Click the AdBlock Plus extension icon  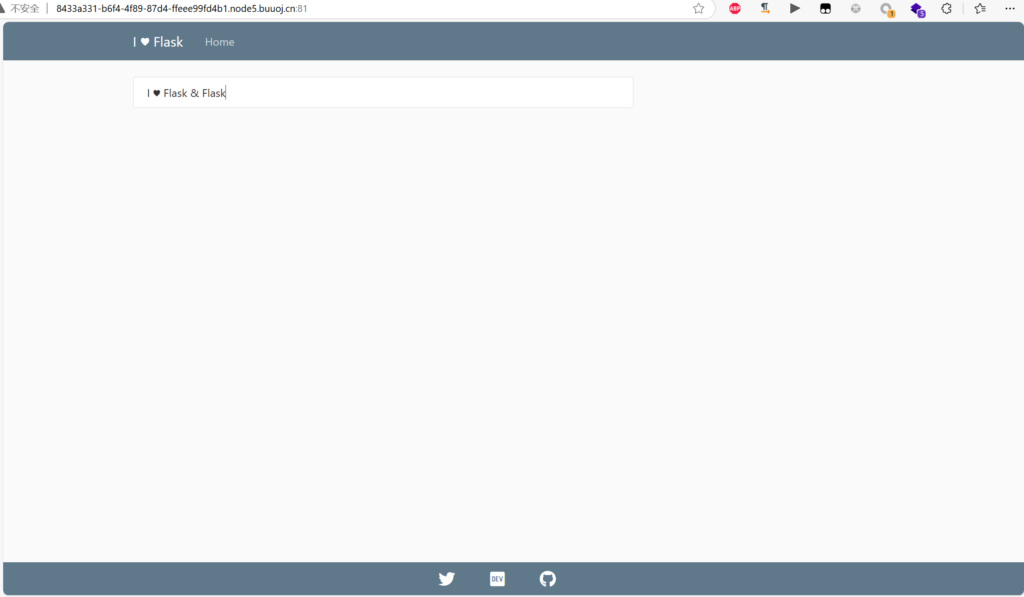pyautogui.click(x=735, y=8)
